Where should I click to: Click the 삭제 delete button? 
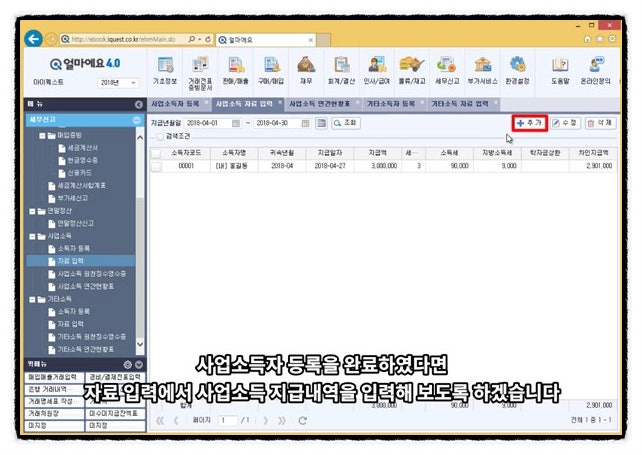(600, 123)
